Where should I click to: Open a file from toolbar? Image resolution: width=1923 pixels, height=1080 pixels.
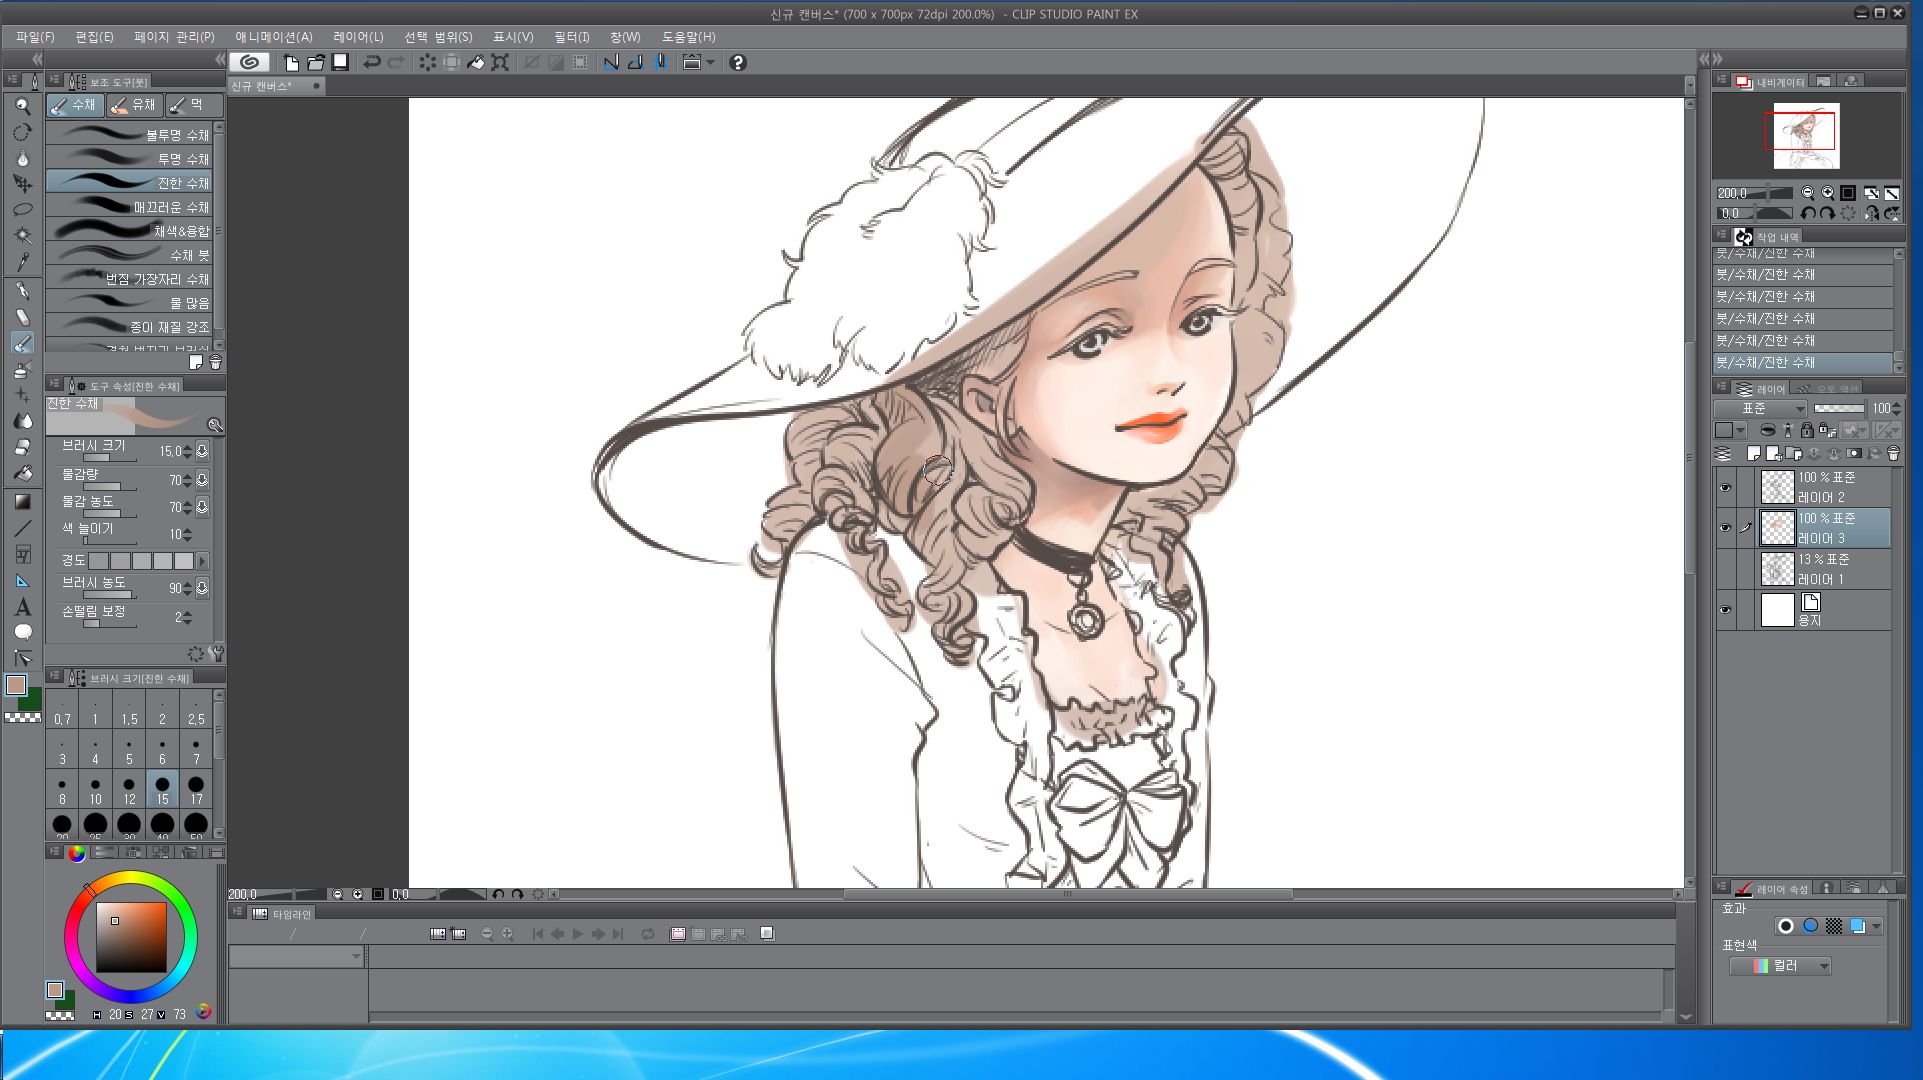(316, 62)
